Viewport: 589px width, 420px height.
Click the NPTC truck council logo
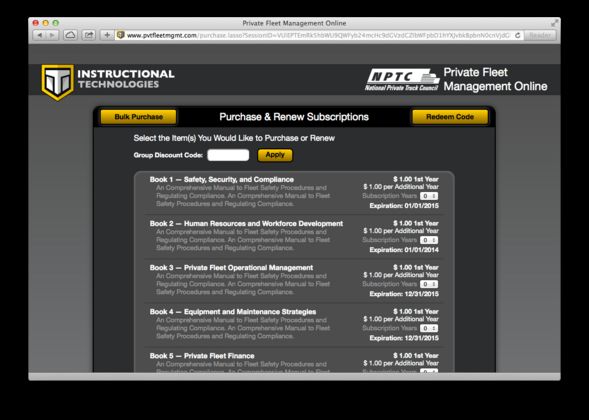(402, 80)
